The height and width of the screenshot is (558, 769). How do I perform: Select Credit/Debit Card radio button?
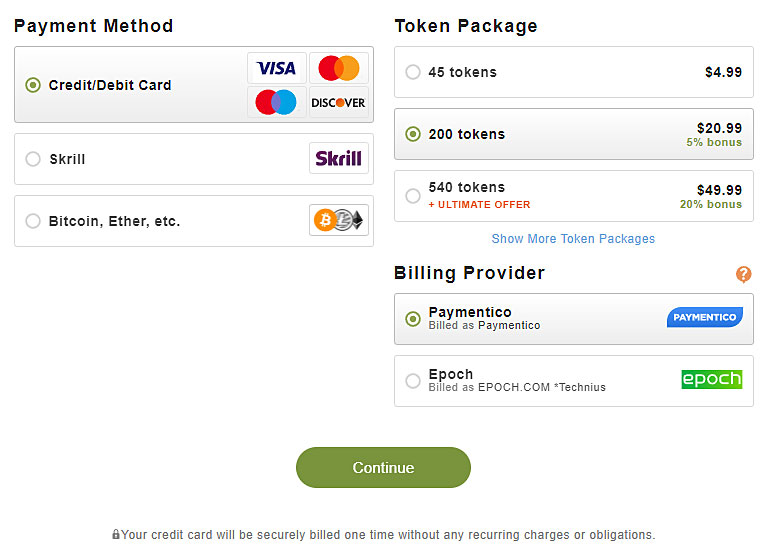coord(33,85)
